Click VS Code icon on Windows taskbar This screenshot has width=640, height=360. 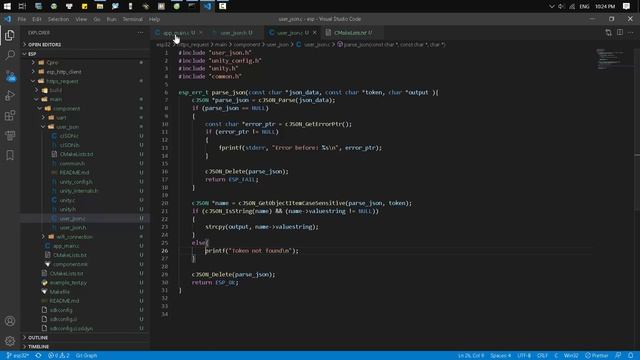[207, 6]
